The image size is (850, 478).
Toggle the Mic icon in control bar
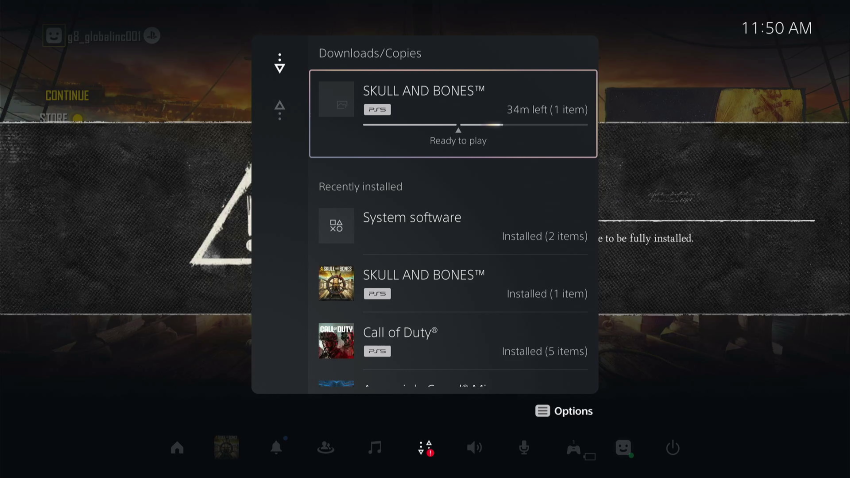524,448
